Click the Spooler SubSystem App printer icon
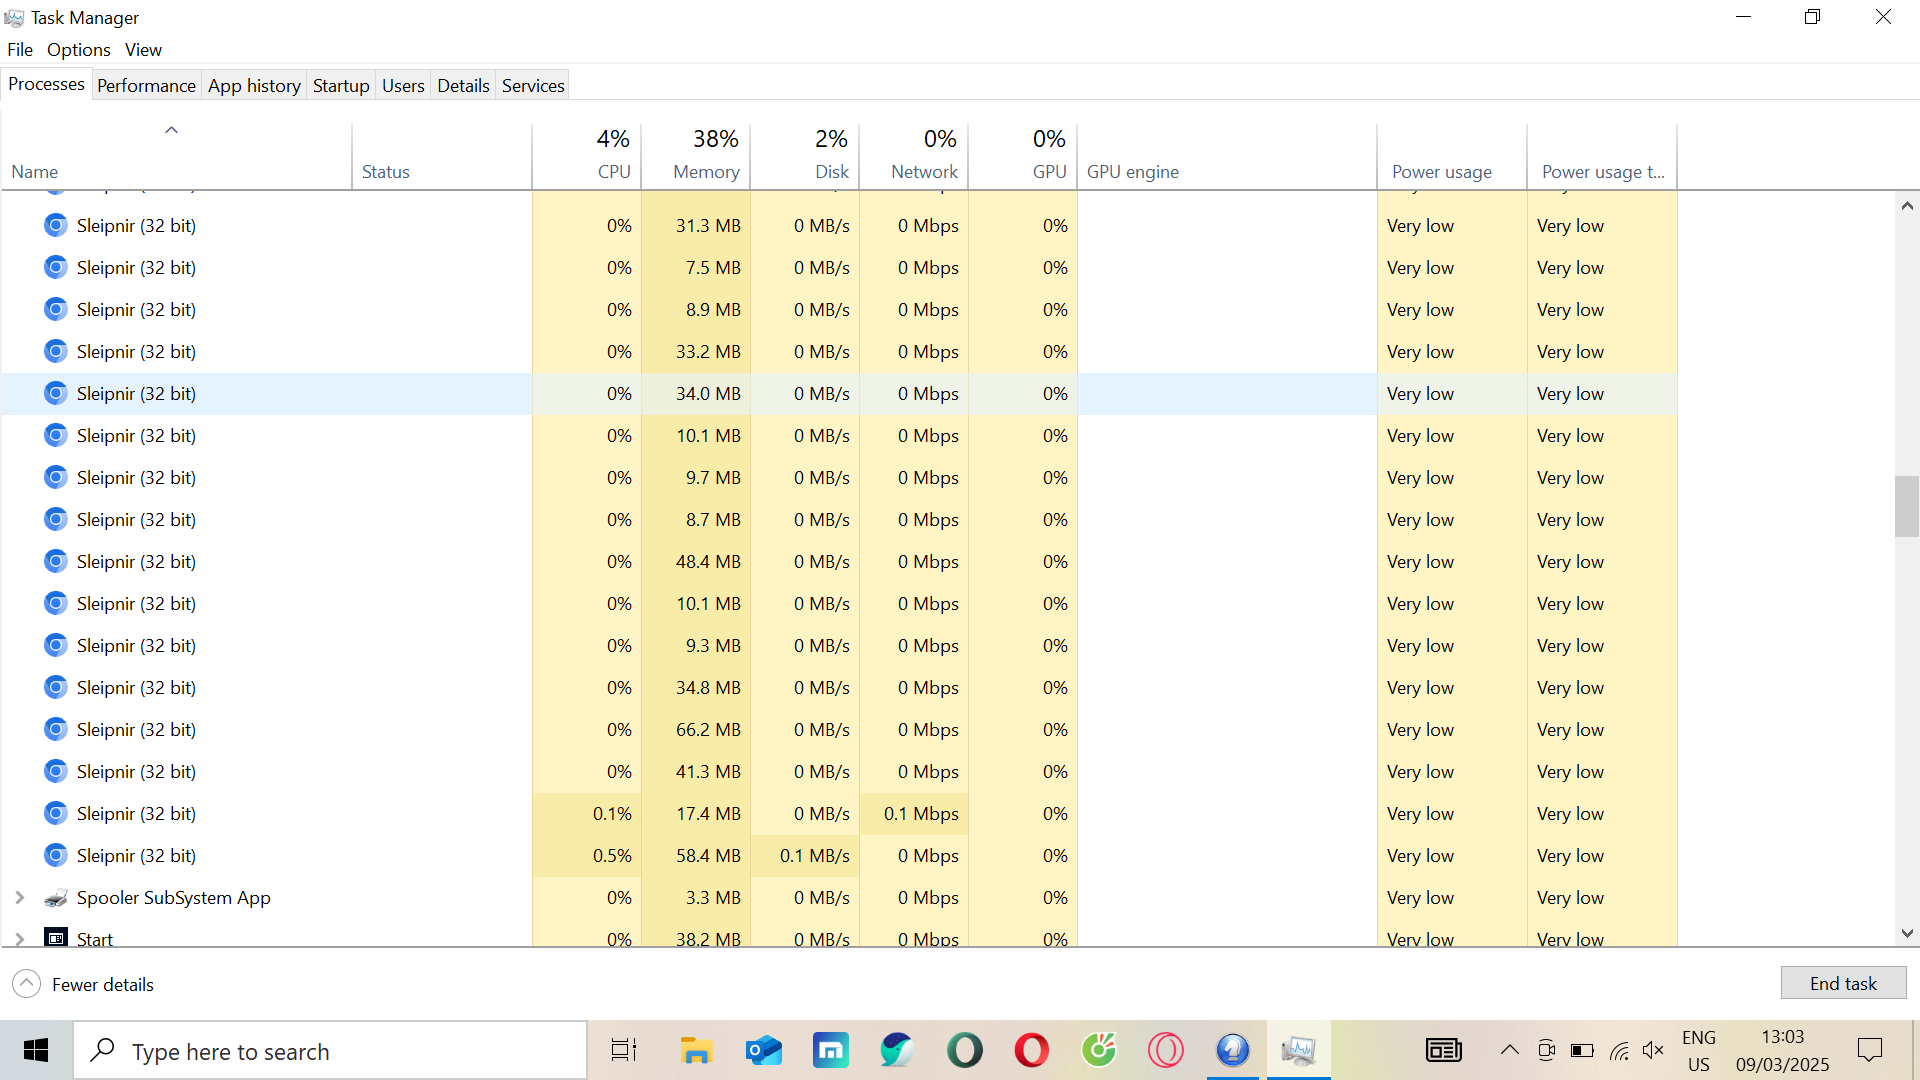Screen dimensions: 1920x1080 click(56, 898)
